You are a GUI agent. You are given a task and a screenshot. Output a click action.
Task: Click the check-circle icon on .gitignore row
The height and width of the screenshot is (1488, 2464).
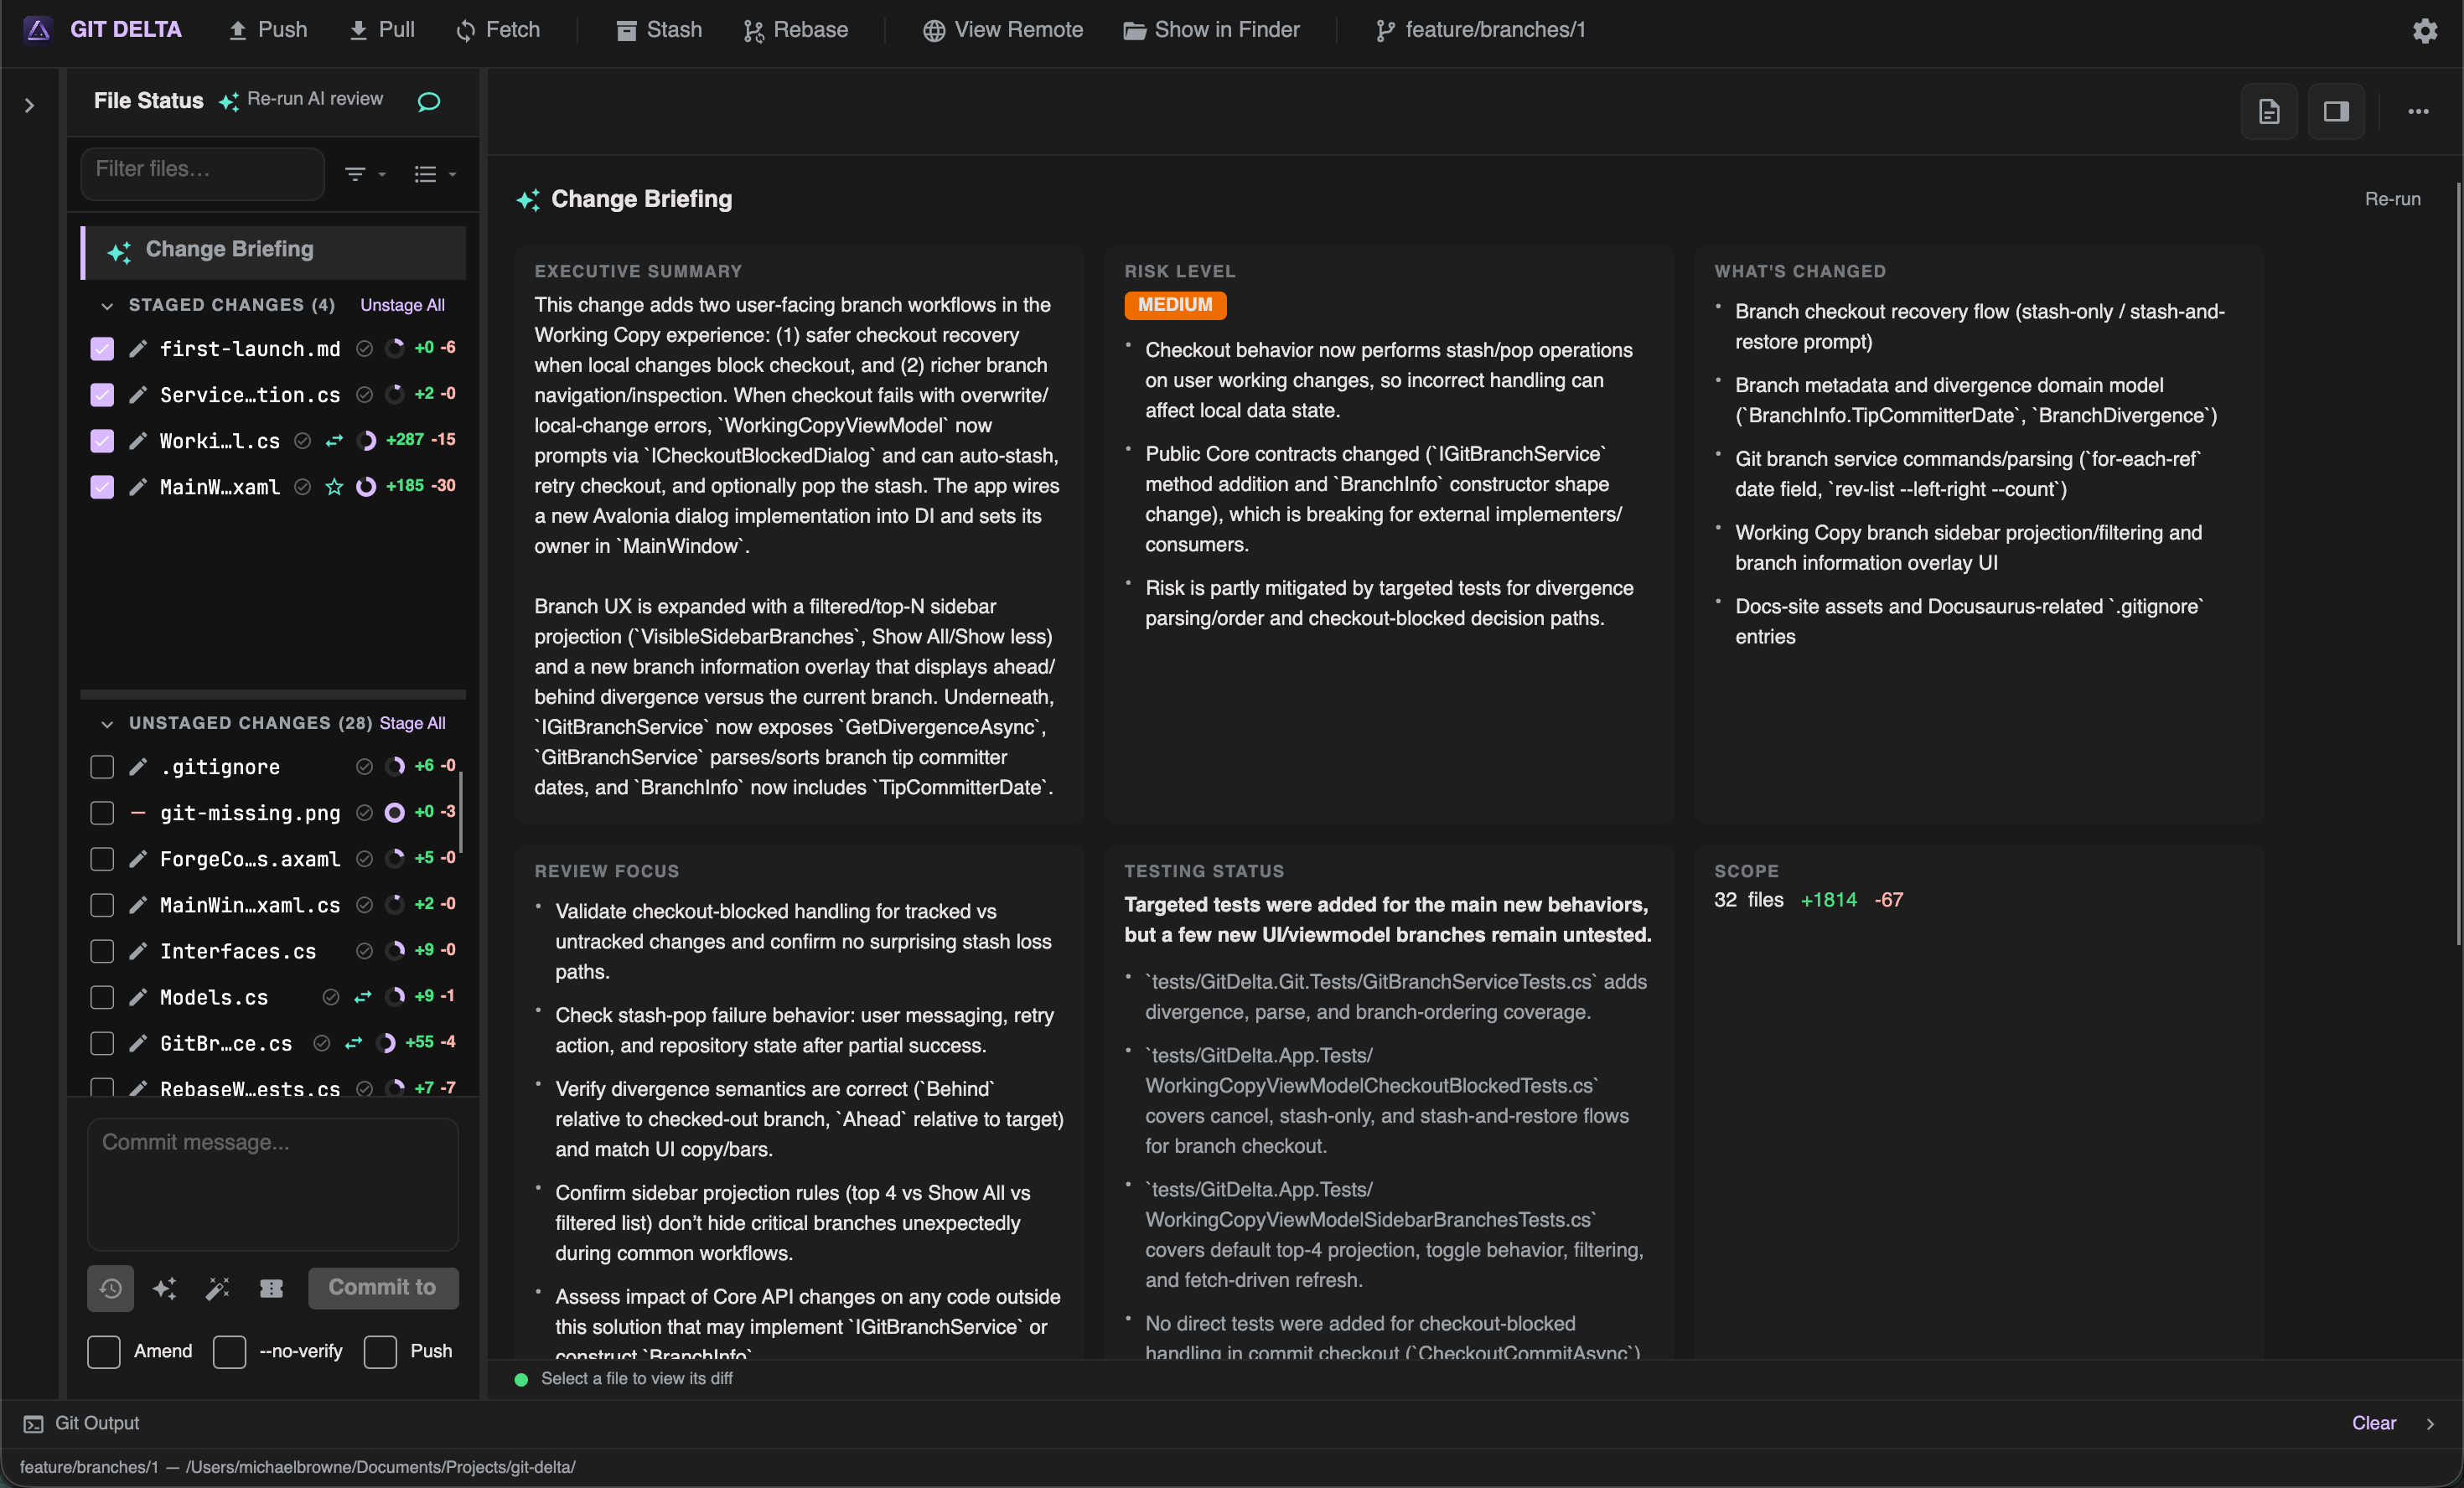point(365,767)
